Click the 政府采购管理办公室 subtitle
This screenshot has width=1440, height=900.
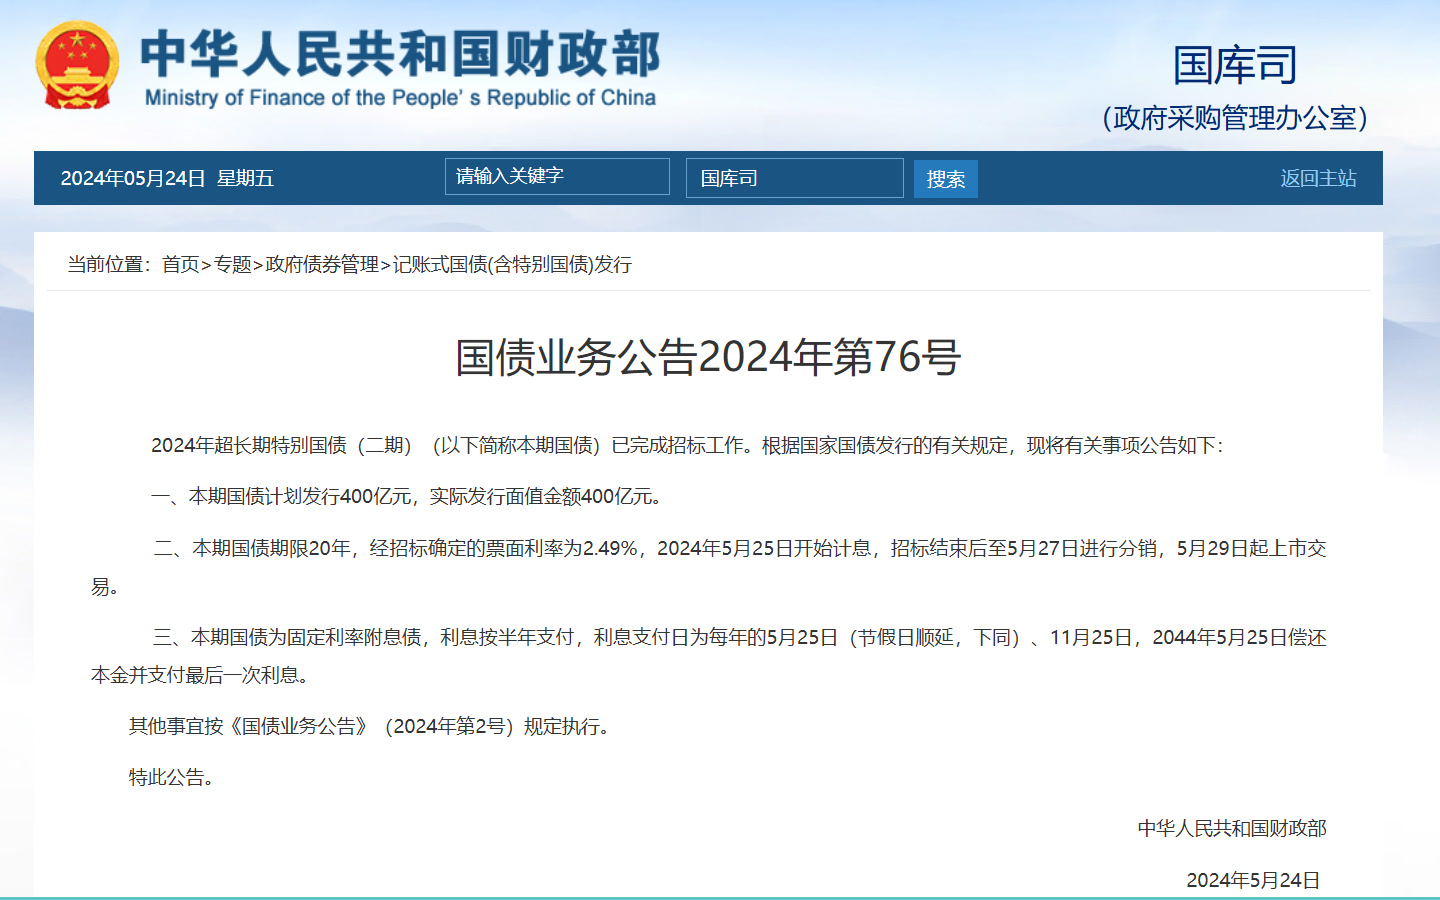[1234, 118]
